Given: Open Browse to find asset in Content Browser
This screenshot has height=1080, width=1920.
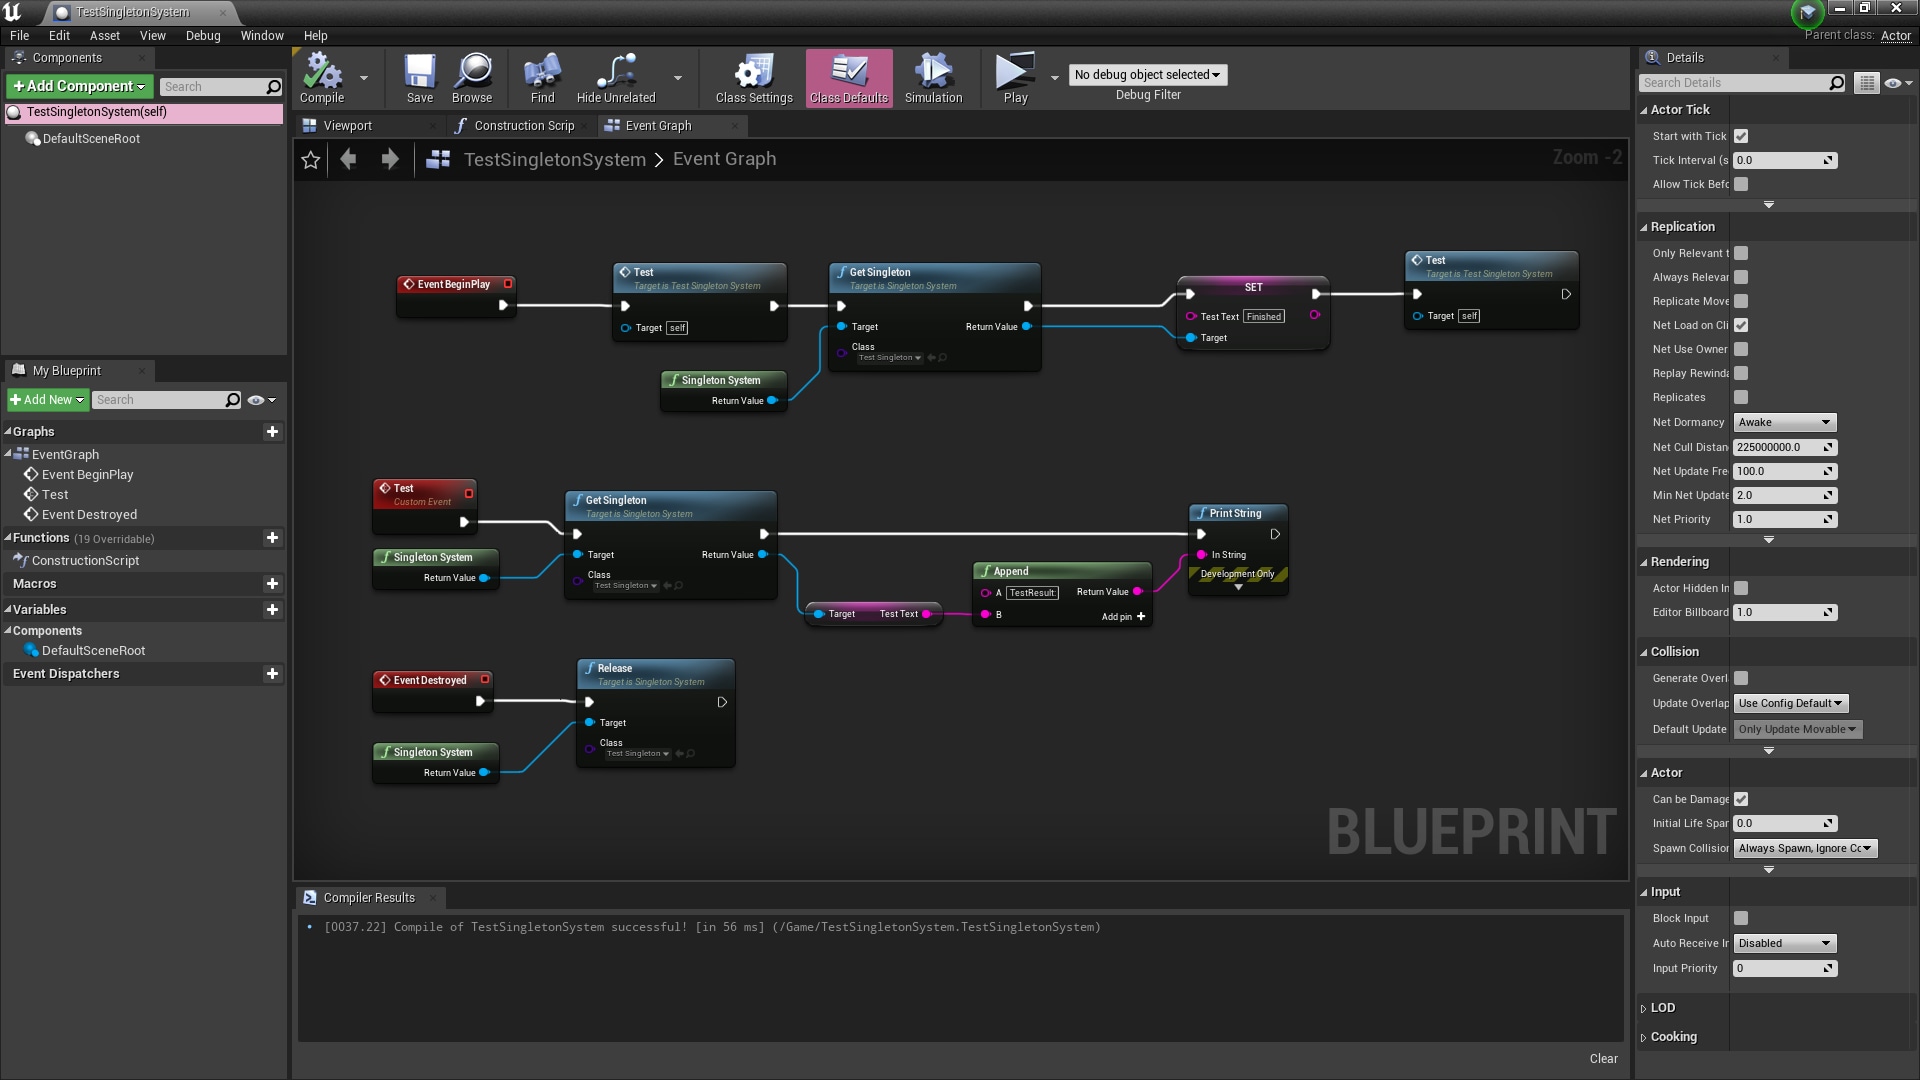Looking at the screenshot, I should 471,78.
